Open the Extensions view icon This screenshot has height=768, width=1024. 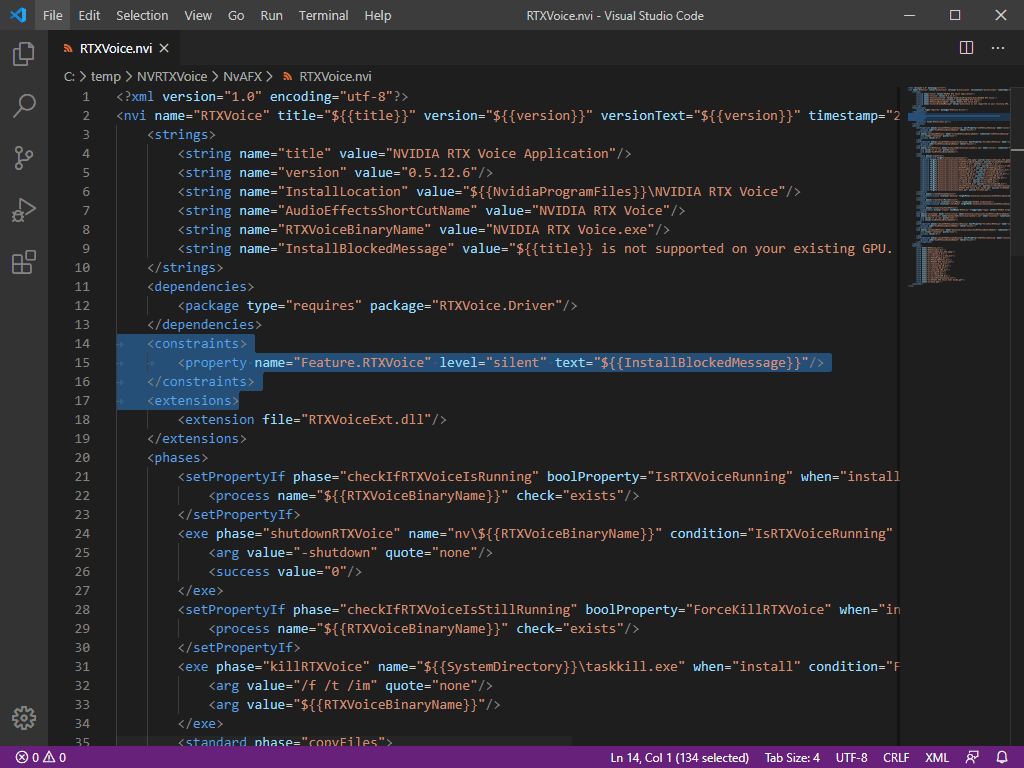tap(24, 262)
